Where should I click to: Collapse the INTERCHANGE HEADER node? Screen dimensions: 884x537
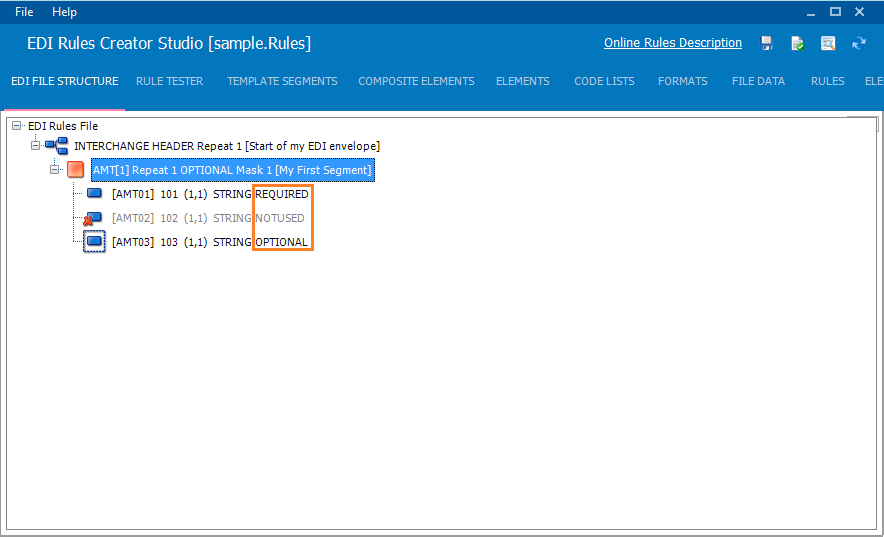point(35,145)
